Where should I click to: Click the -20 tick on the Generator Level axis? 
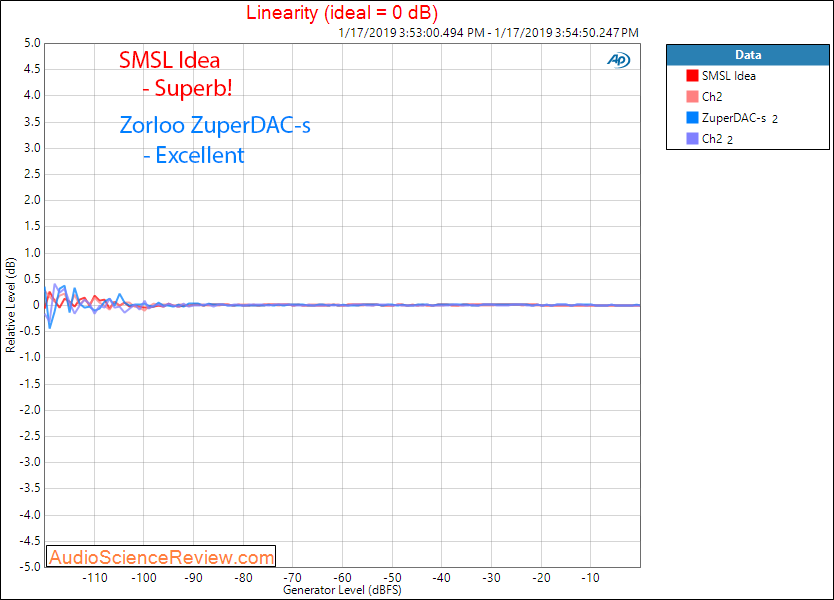[x=541, y=578]
